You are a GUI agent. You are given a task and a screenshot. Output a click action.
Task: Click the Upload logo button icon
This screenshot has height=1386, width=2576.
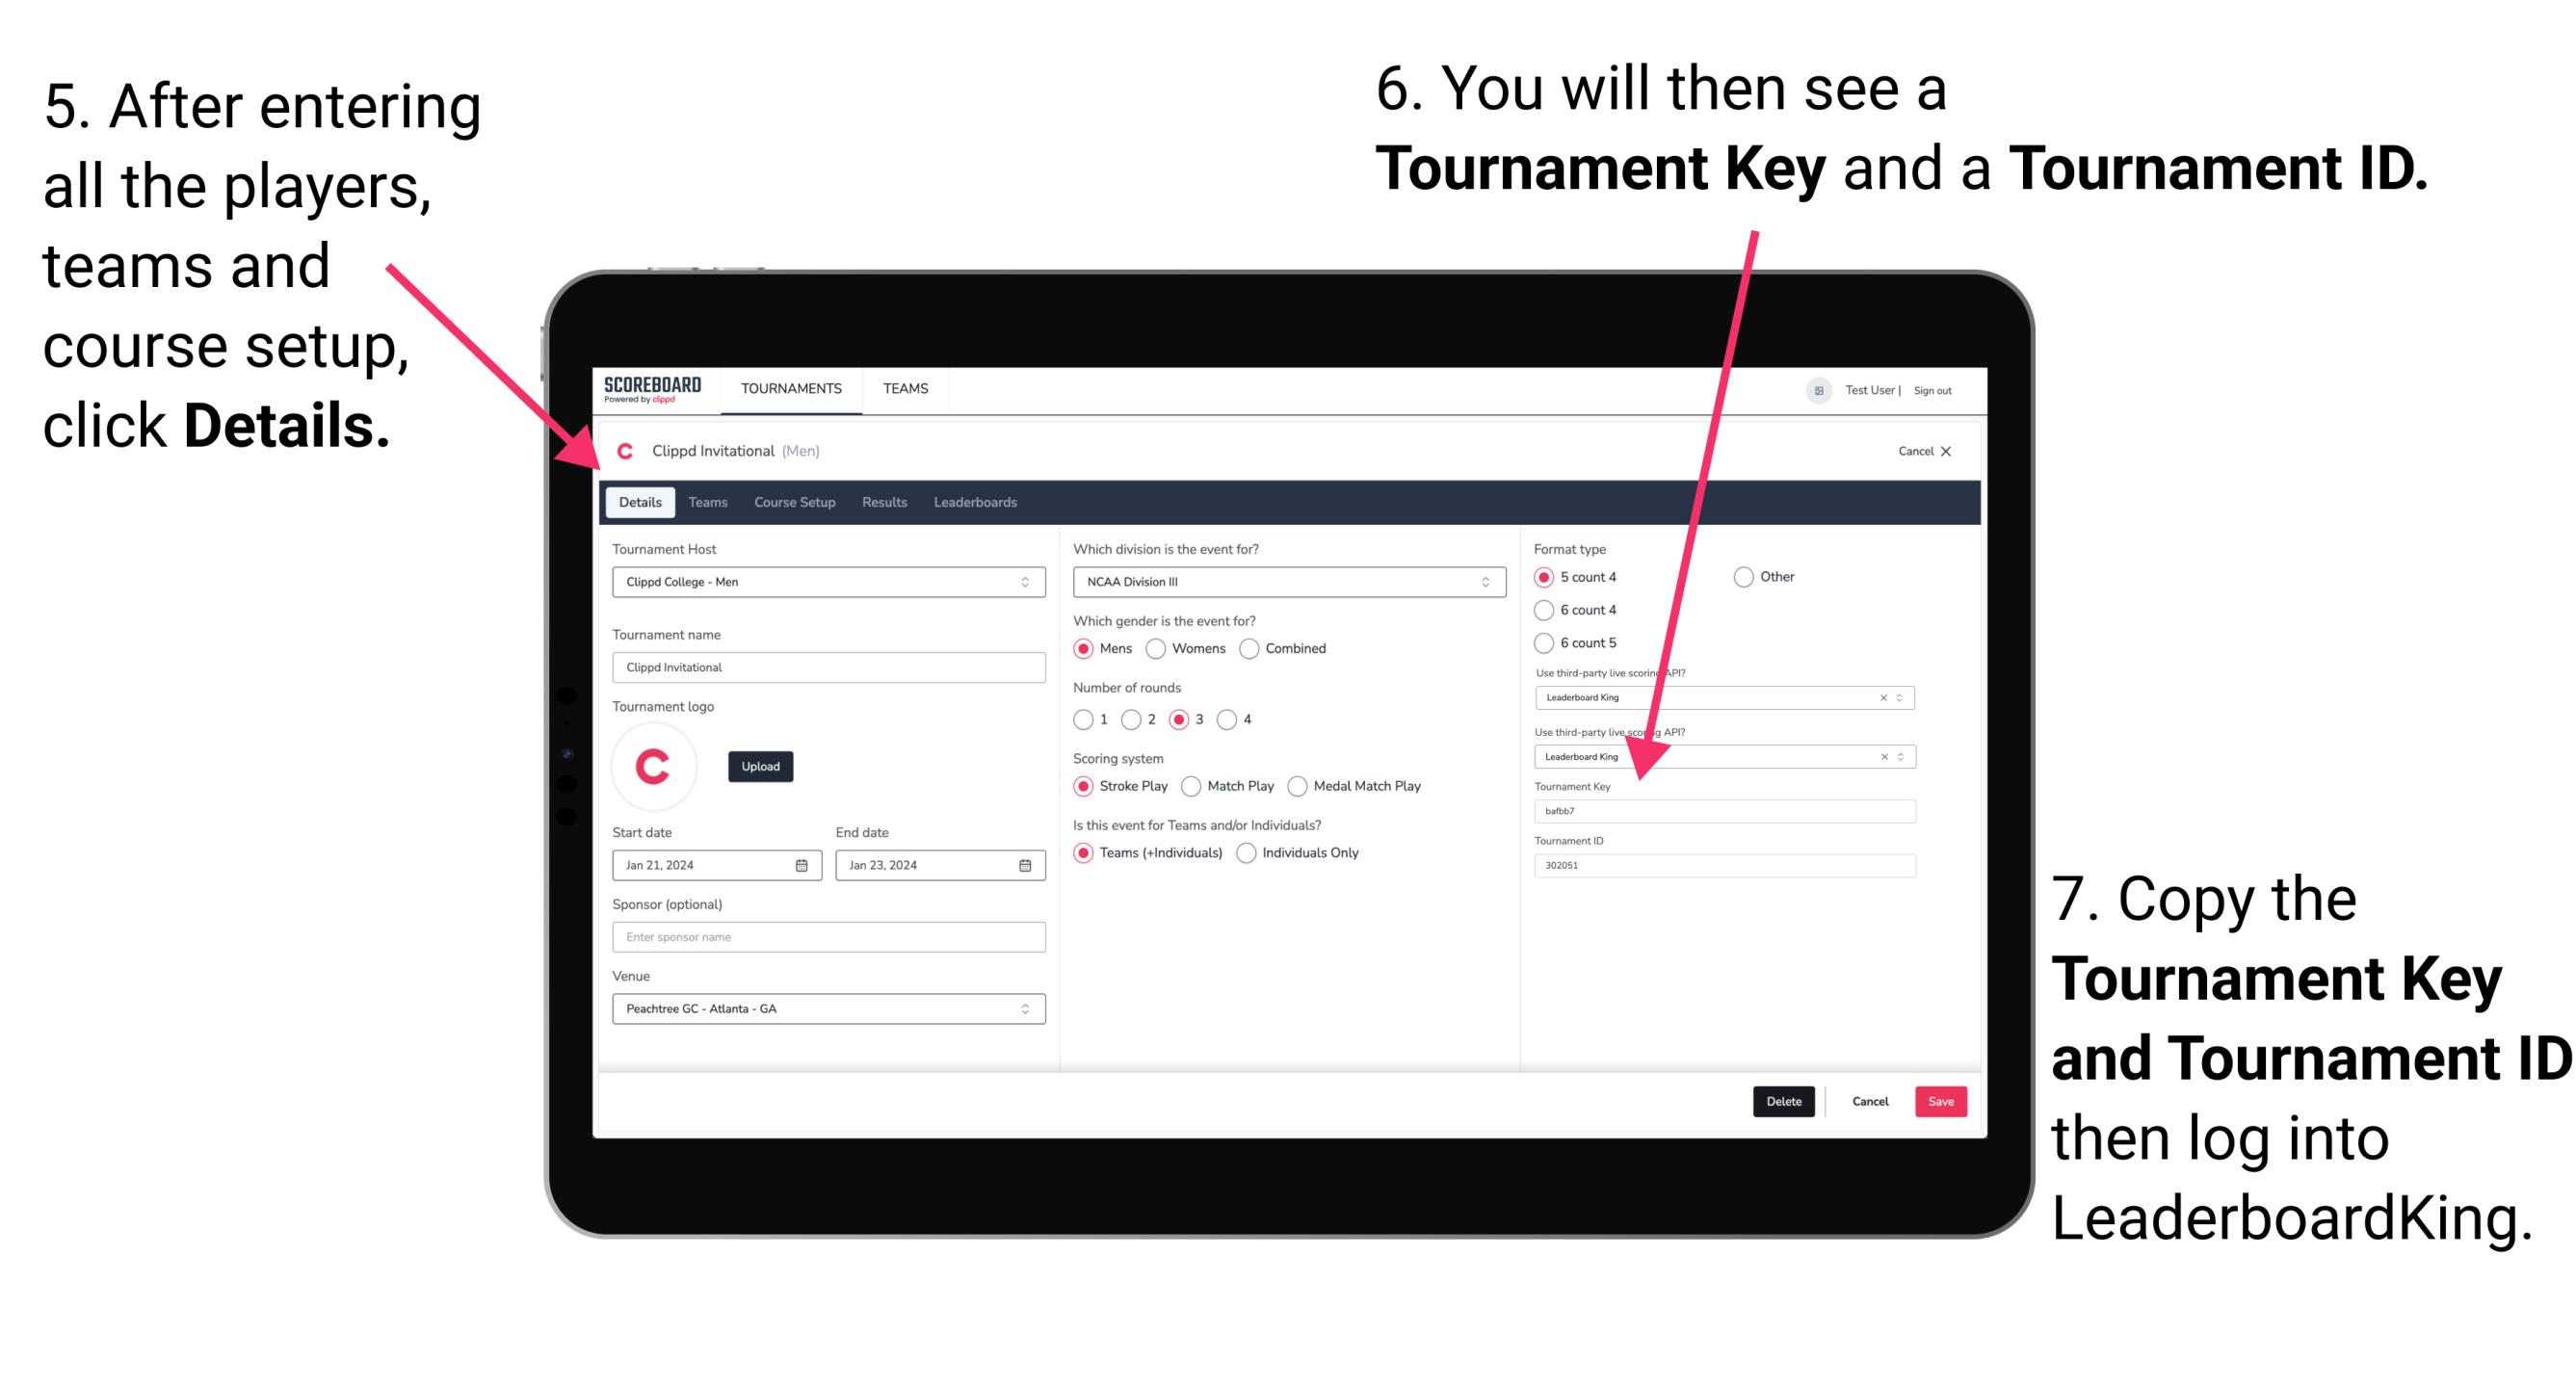pyautogui.click(x=763, y=765)
